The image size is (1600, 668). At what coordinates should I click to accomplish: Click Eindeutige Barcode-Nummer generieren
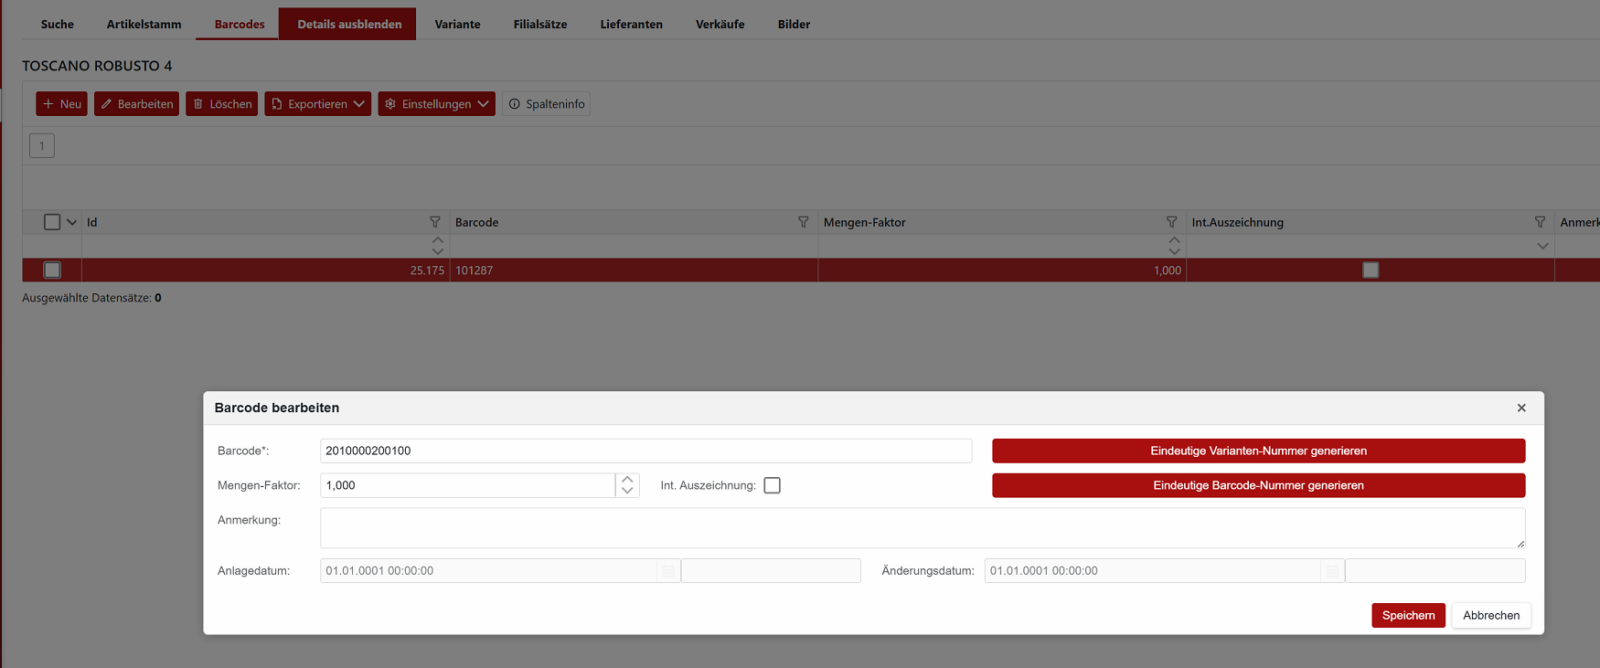pyautogui.click(x=1258, y=486)
